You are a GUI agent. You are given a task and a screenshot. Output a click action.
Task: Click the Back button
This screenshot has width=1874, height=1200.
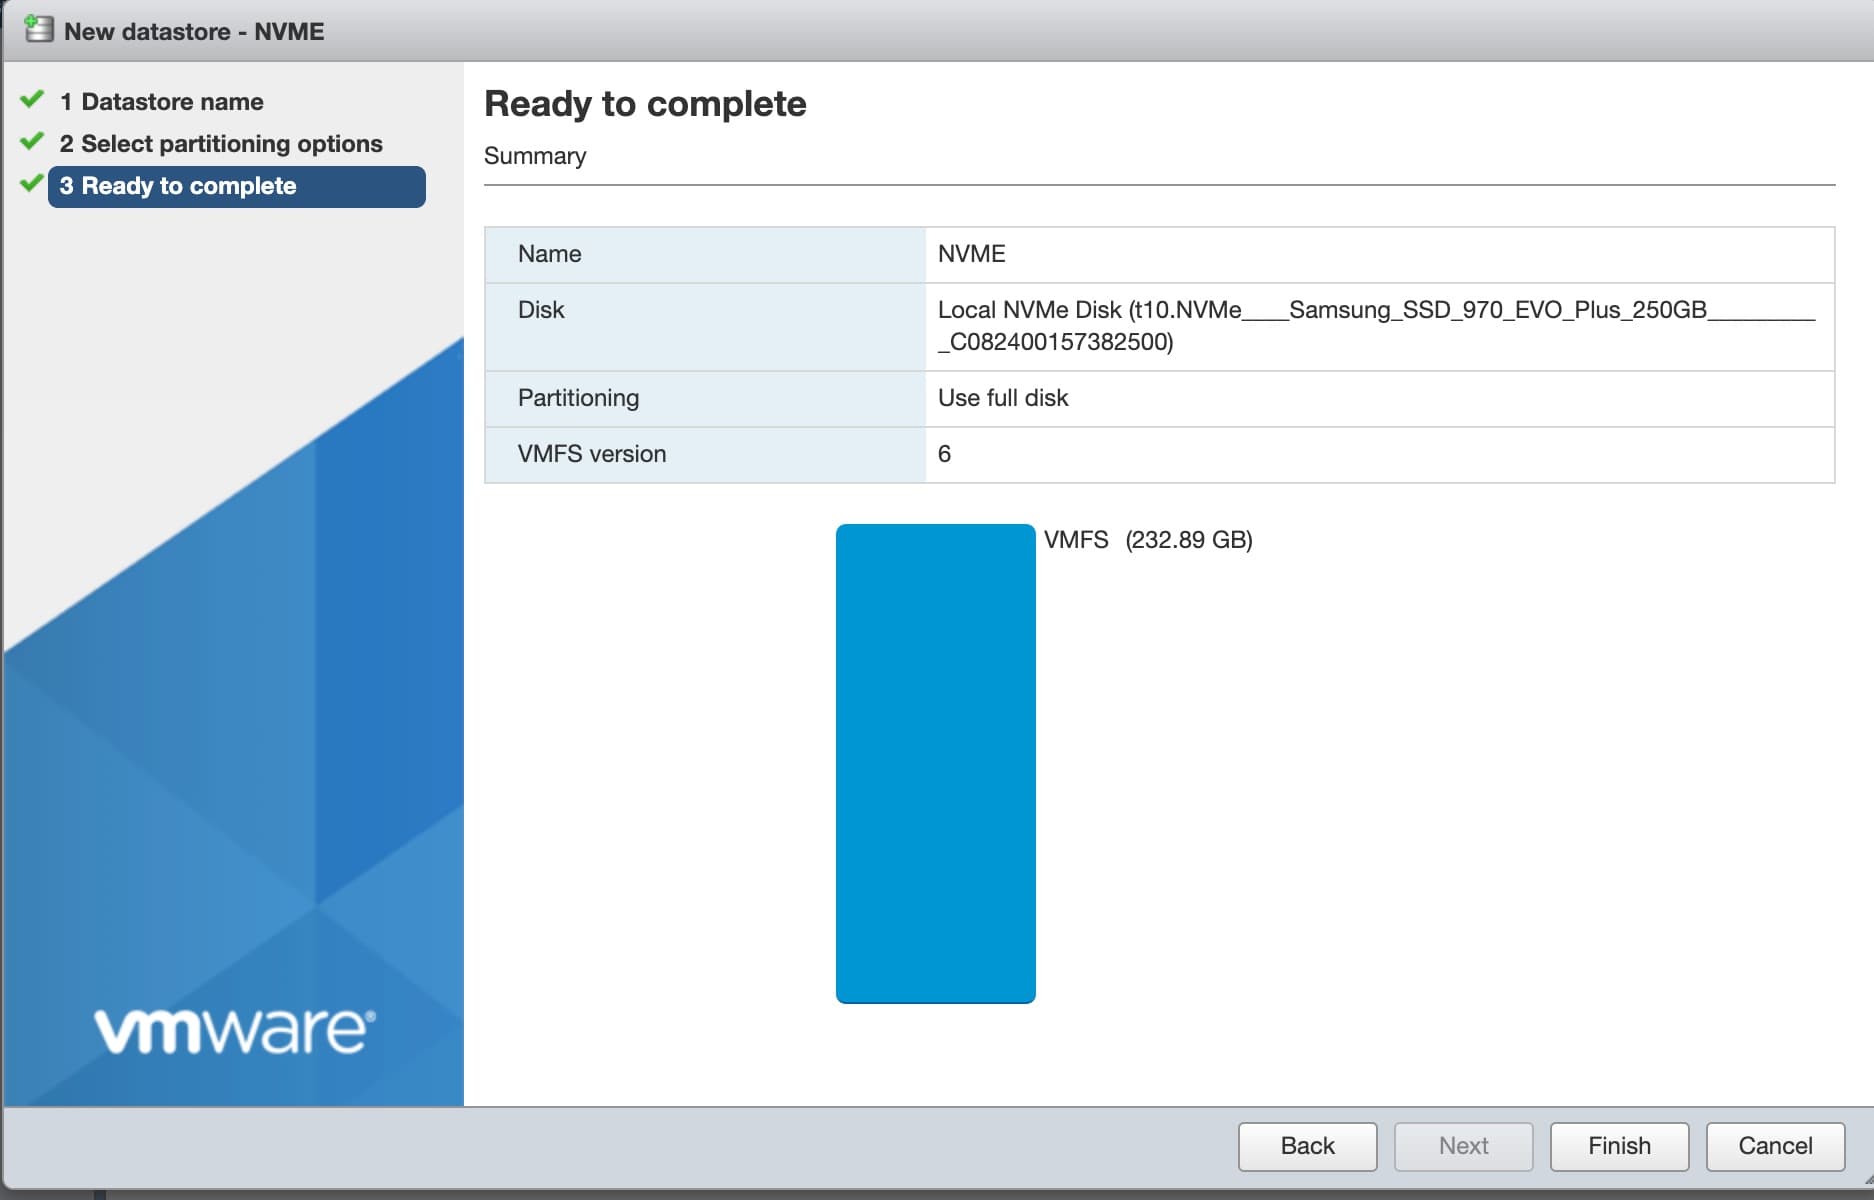click(x=1307, y=1146)
